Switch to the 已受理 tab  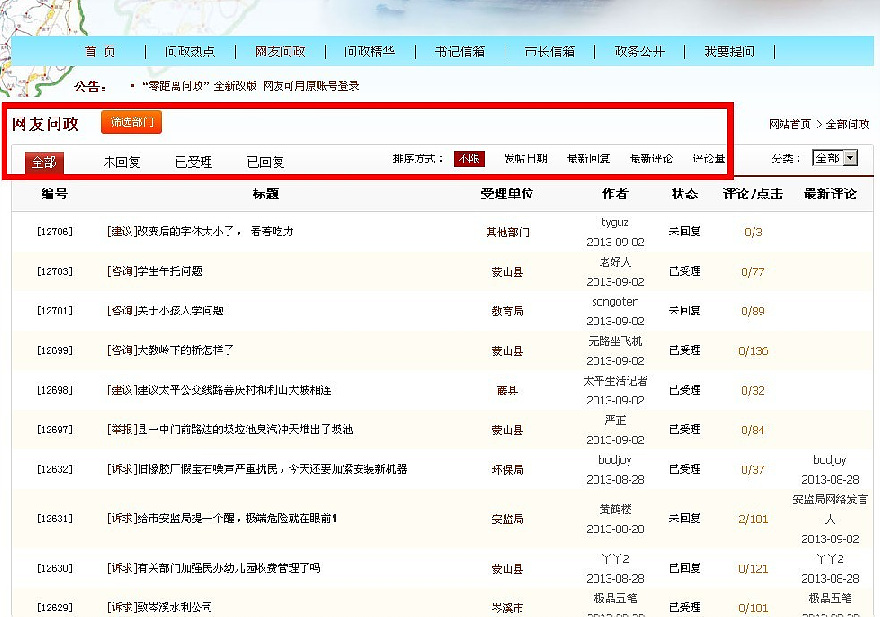[x=194, y=161]
